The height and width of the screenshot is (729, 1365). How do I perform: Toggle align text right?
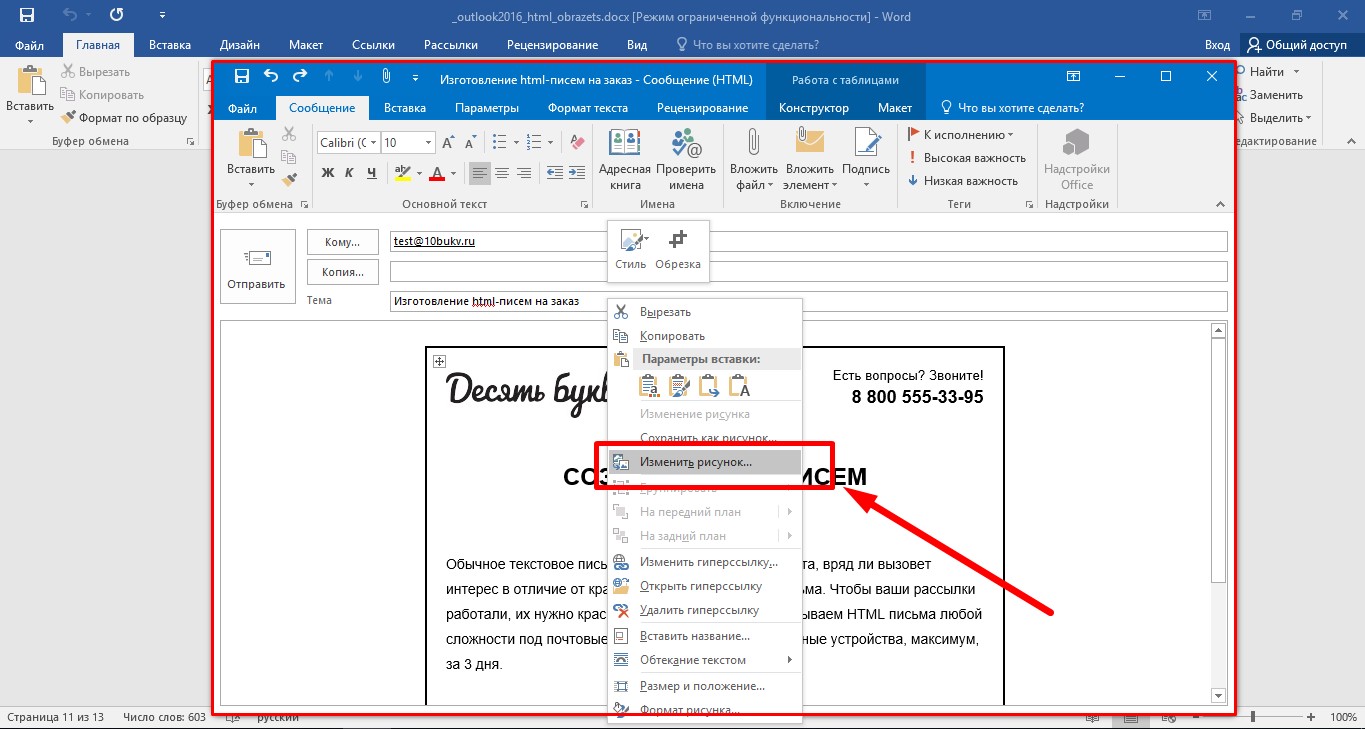pyautogui.click(x=523, y=173)
